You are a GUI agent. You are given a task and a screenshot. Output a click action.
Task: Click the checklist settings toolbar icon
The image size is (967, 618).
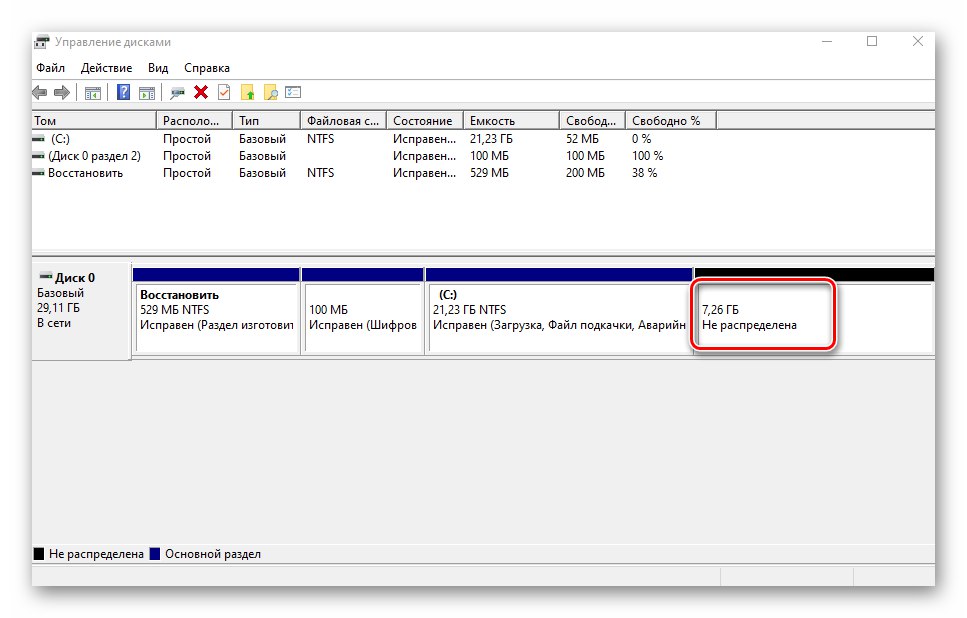pyautogui.click(x=293, y=92)
